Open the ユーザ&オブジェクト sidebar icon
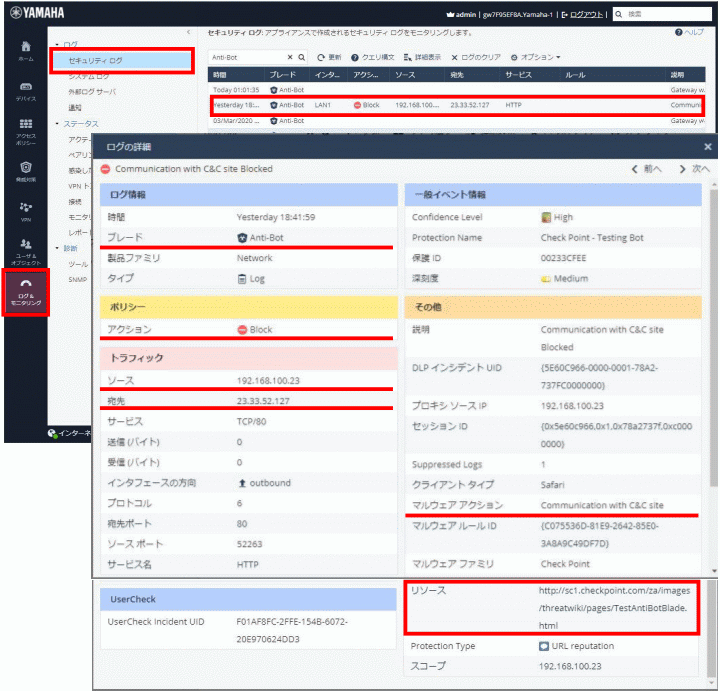The width and height of the screenshot is (720, 691). (x=25, y=249)
